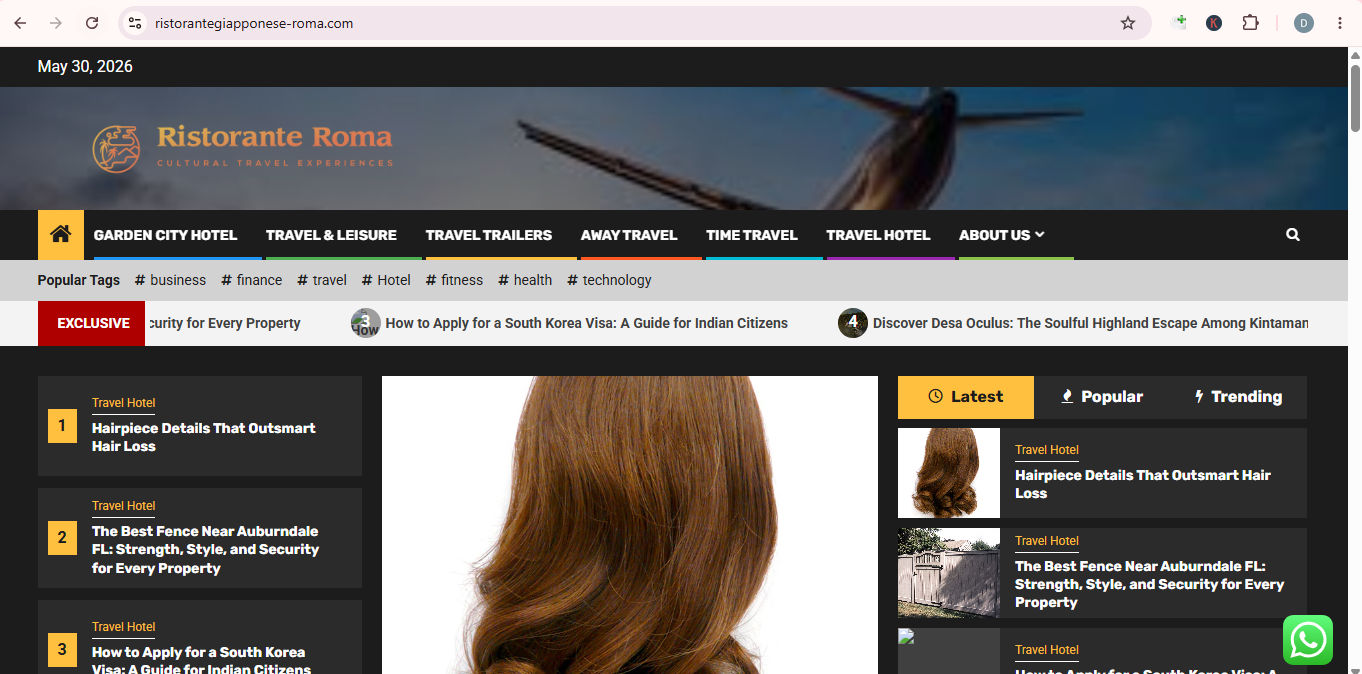The width and height of the screenshot is (1362, 674).
Task: Open Travel Trailers menu item
Action: click(x=489, y=235)
